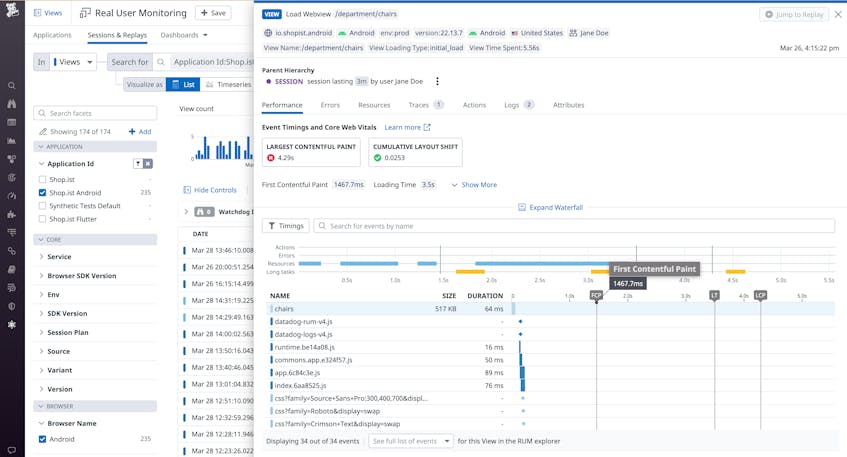Screen dimensions: 847x457
Task: Click the Jane Doe user icon
Action: (573, 33)
